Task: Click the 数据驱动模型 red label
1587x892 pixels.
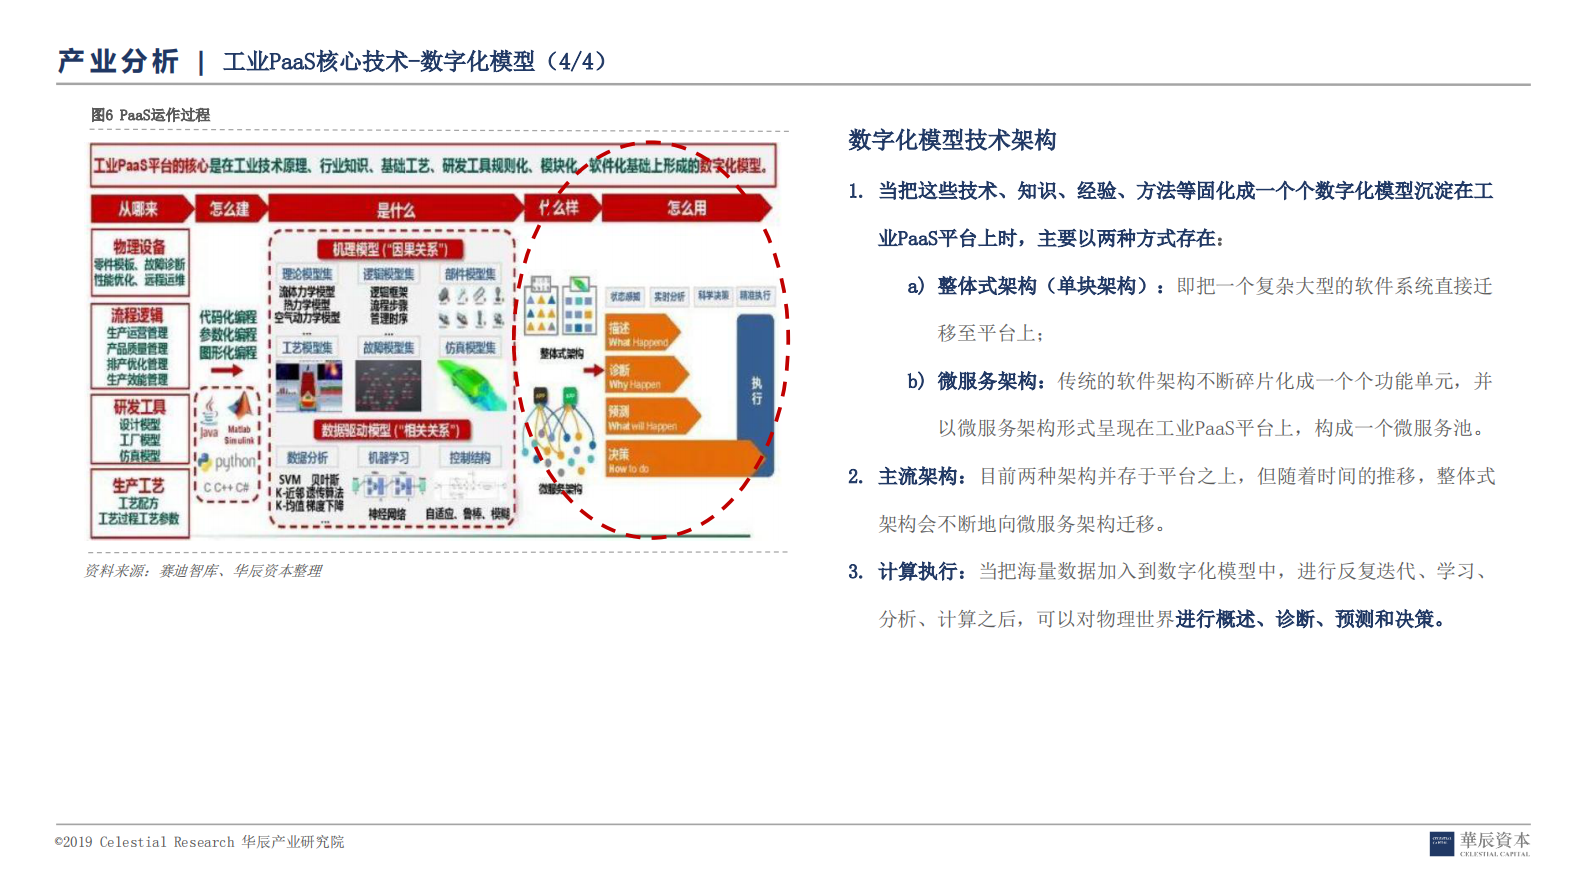Action: 390,431
